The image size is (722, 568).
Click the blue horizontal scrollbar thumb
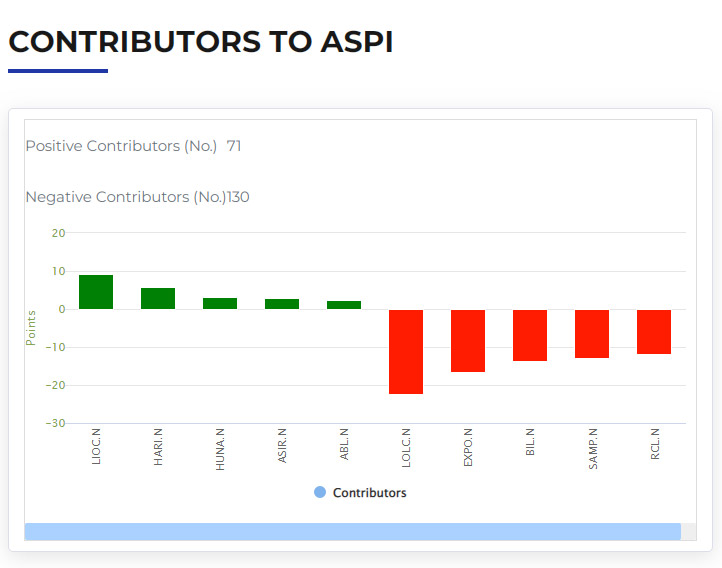(x=353, y=532)
